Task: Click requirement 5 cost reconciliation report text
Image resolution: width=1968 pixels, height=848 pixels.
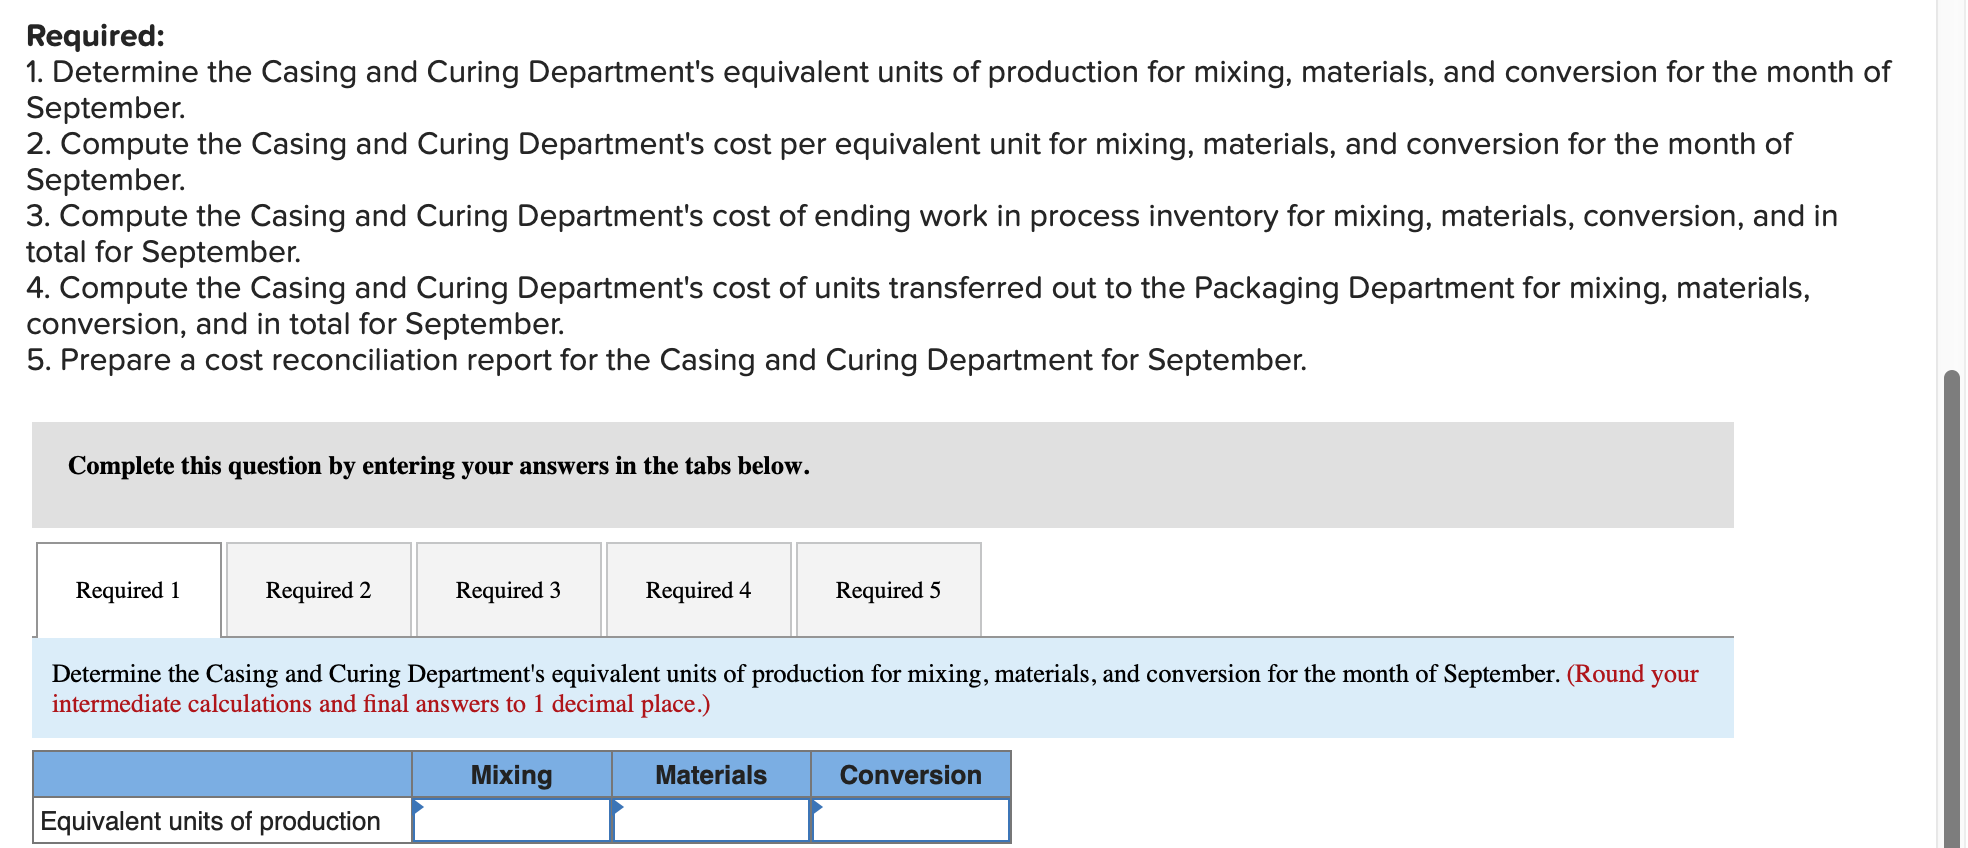Action: (666, 360)
